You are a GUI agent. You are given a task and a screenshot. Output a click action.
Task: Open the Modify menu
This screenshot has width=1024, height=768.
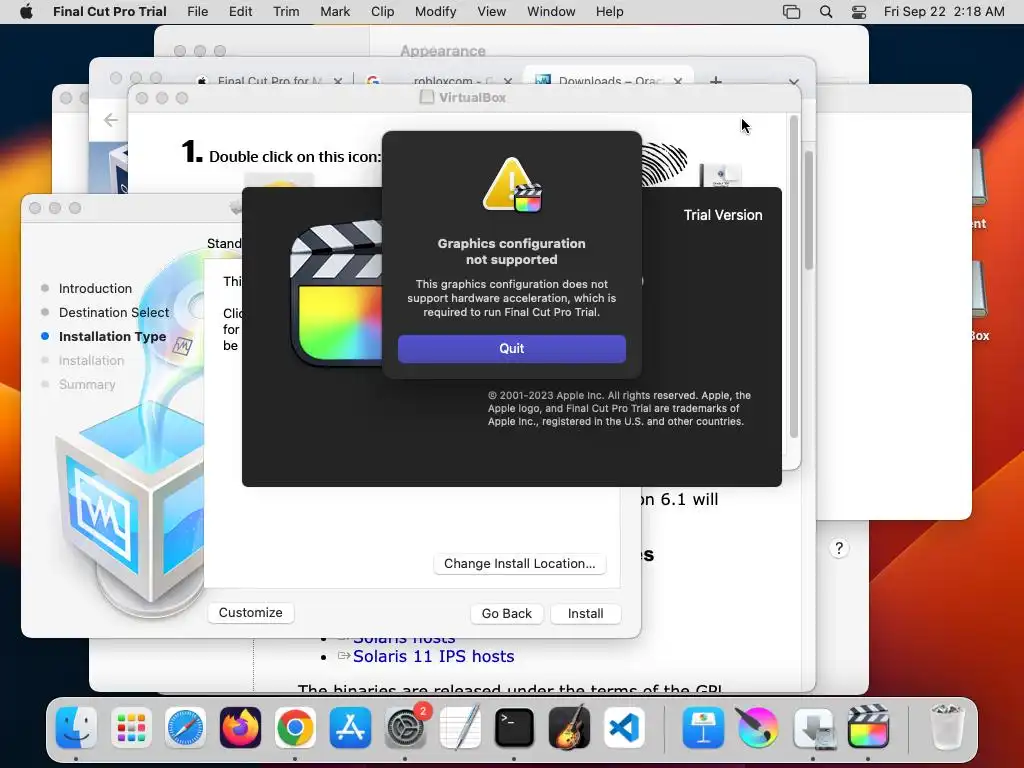coord(436,12)
